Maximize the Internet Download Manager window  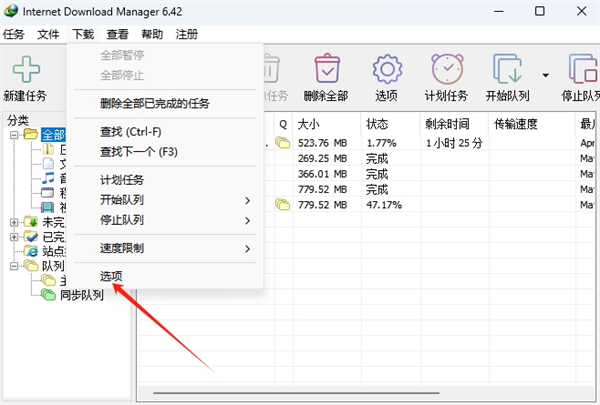point(540,11)
